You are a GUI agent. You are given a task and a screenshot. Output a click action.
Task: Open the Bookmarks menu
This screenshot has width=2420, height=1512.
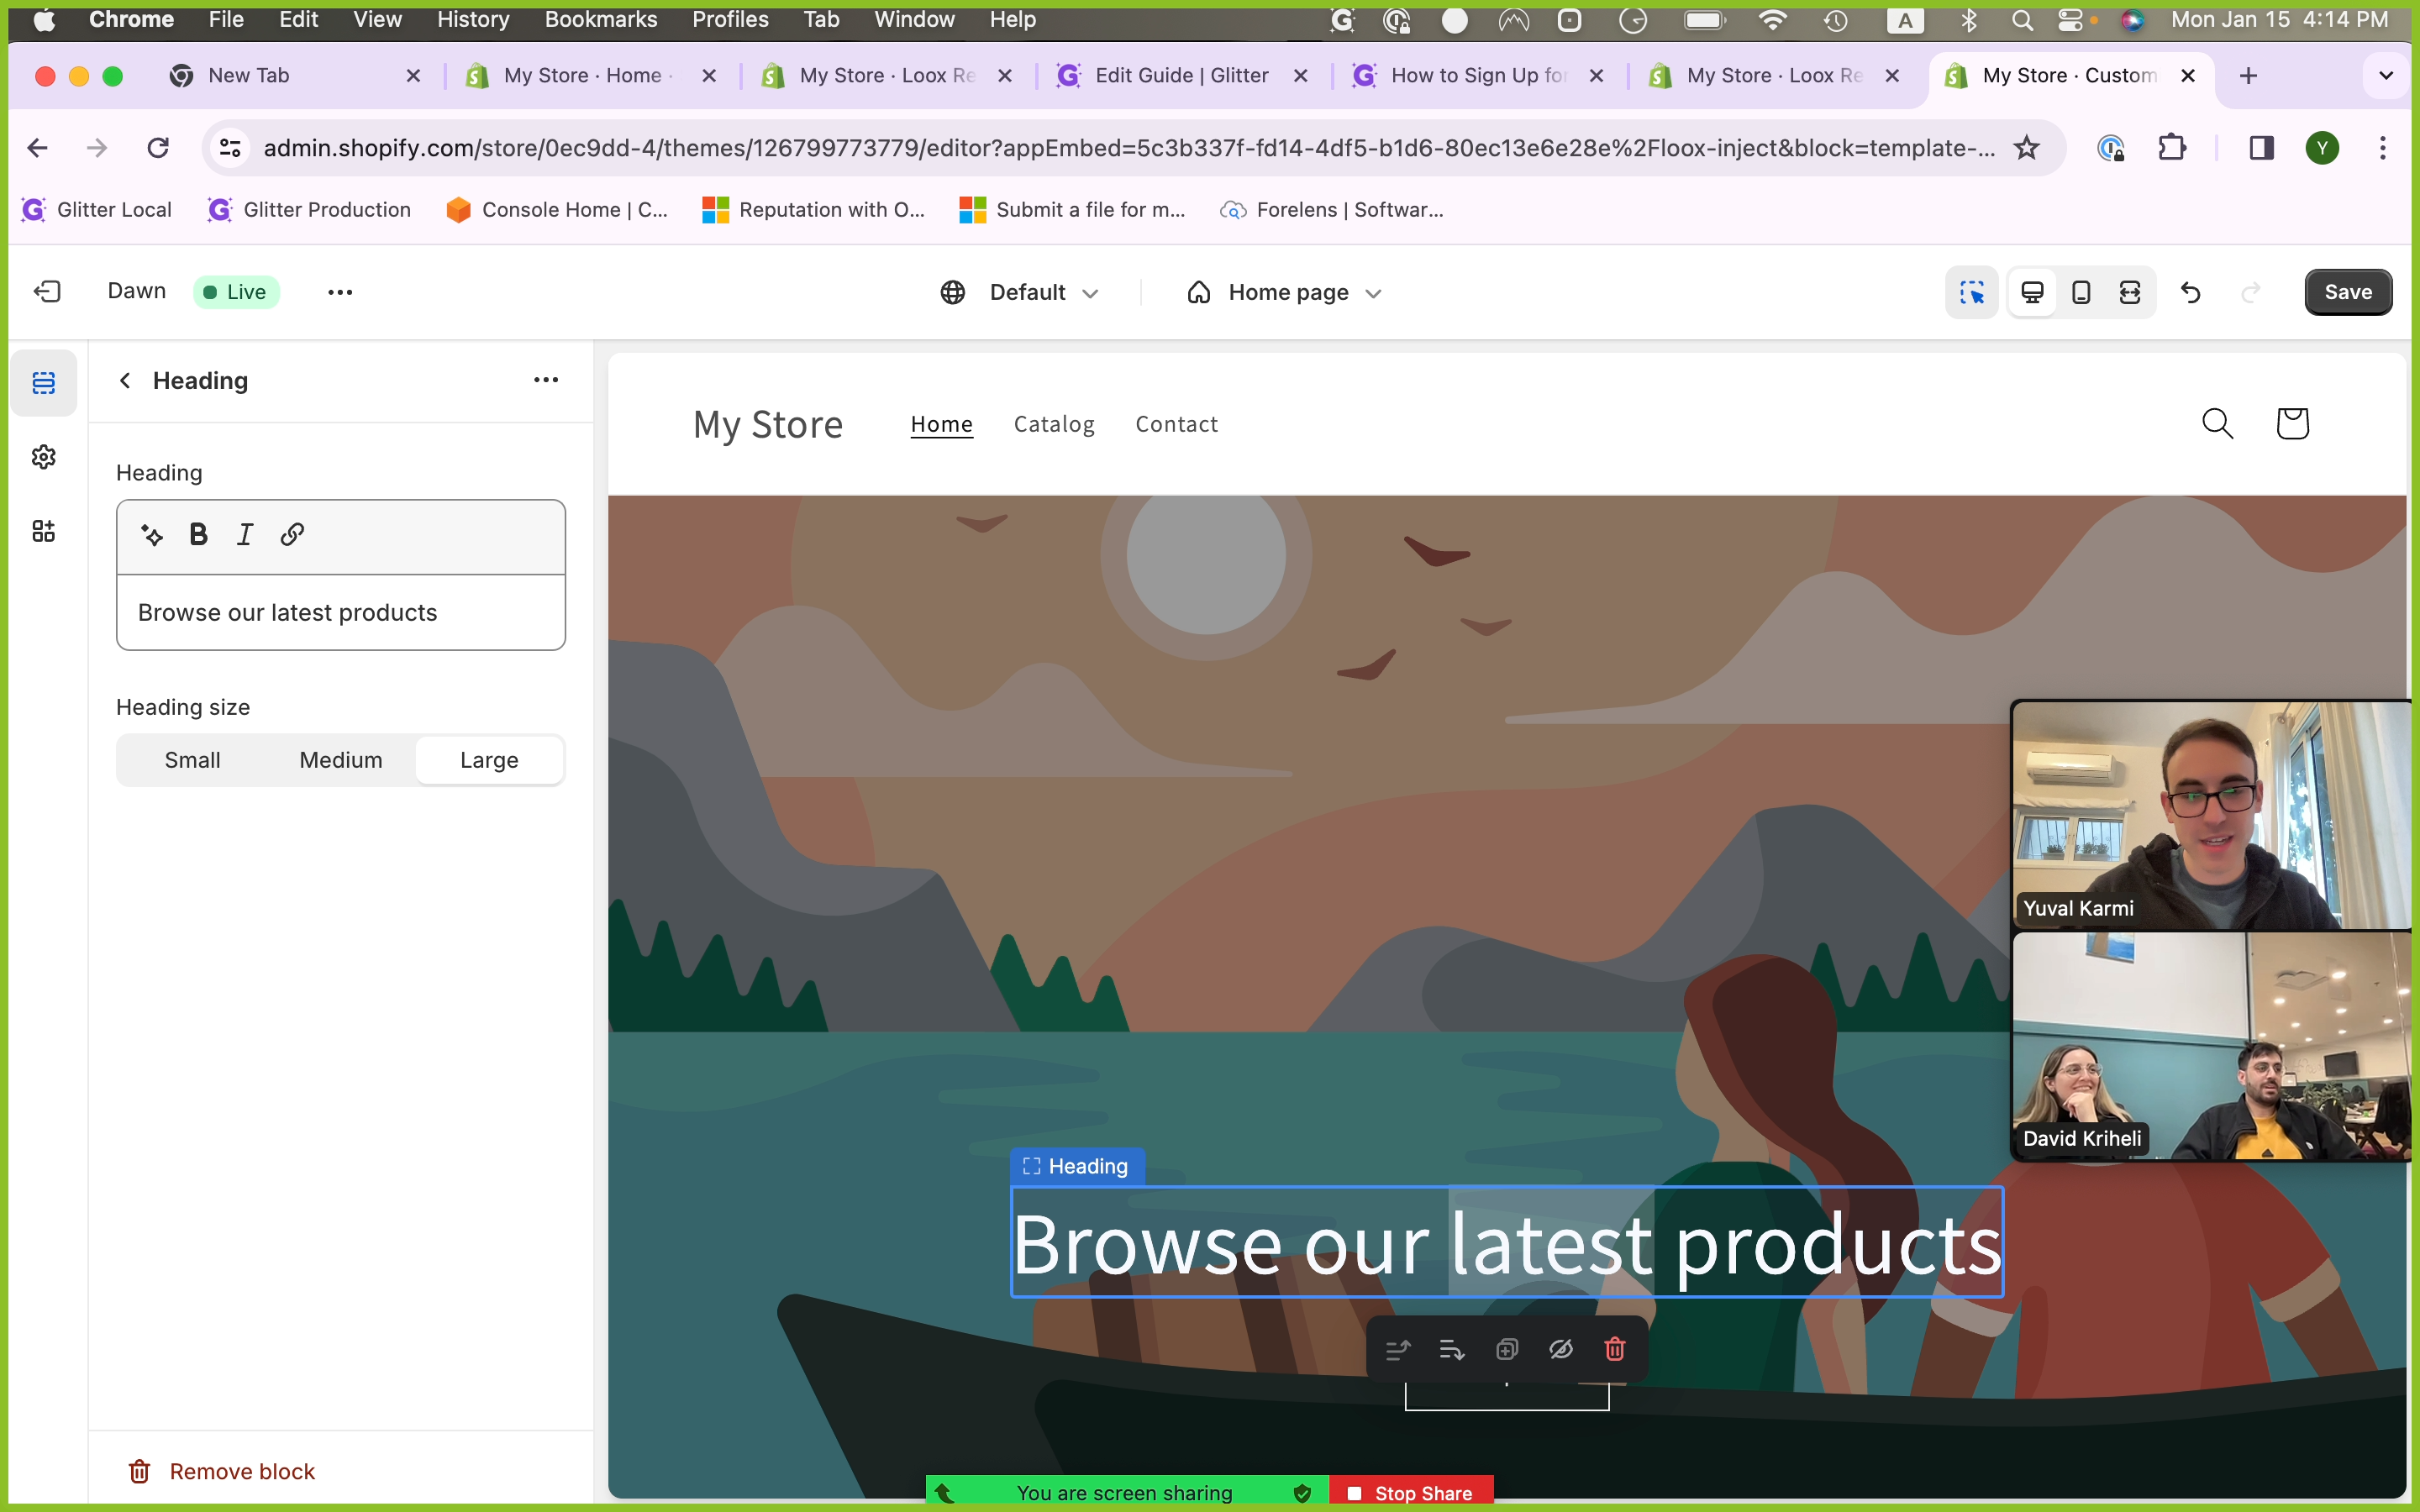[x=600, y=20]
